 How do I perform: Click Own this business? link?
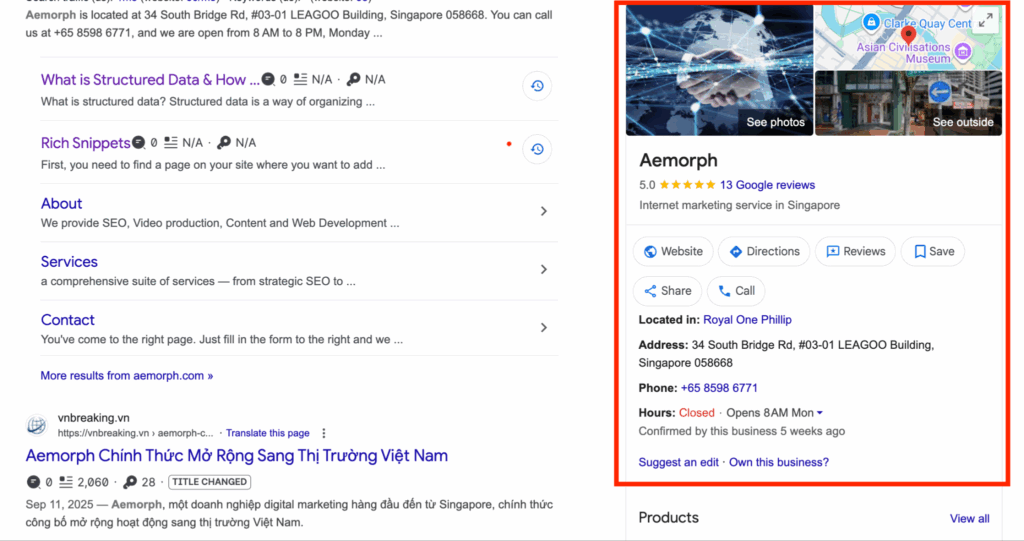778,463
